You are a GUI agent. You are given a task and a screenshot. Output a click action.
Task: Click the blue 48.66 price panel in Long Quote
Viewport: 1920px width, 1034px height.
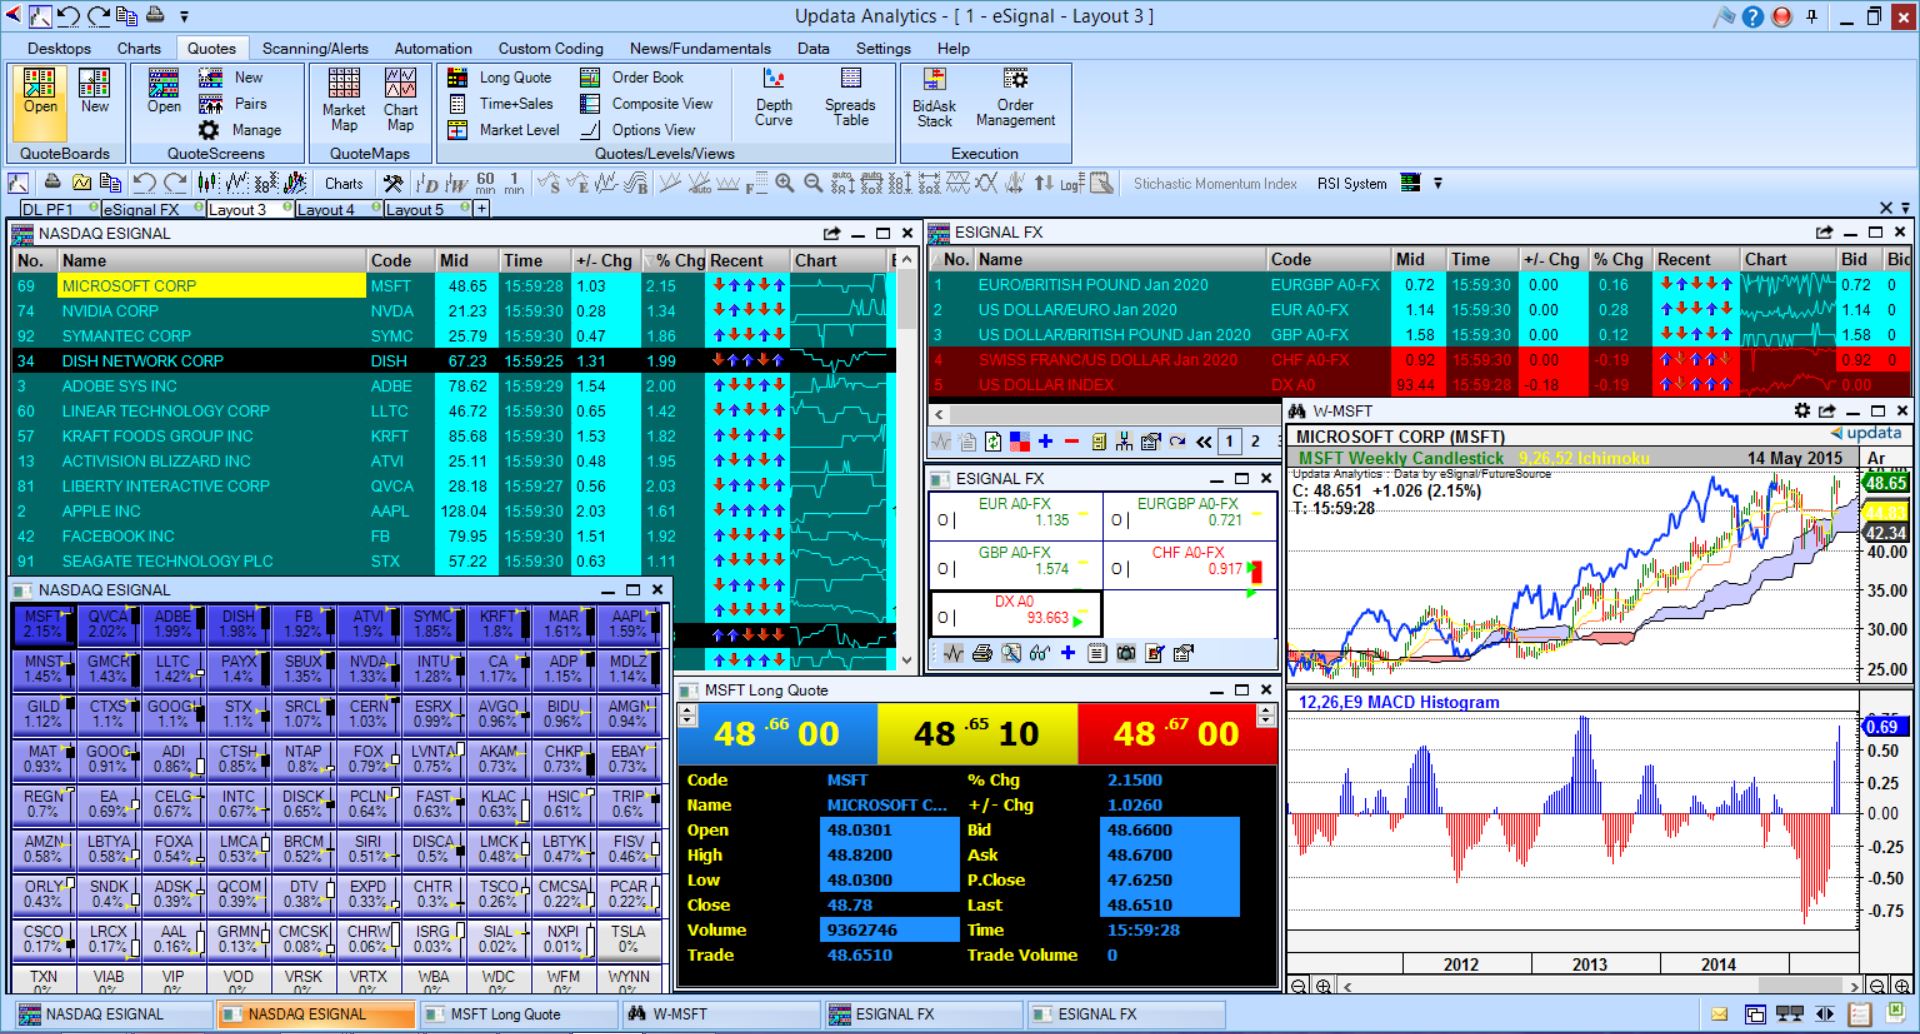[x=777, y=733]
